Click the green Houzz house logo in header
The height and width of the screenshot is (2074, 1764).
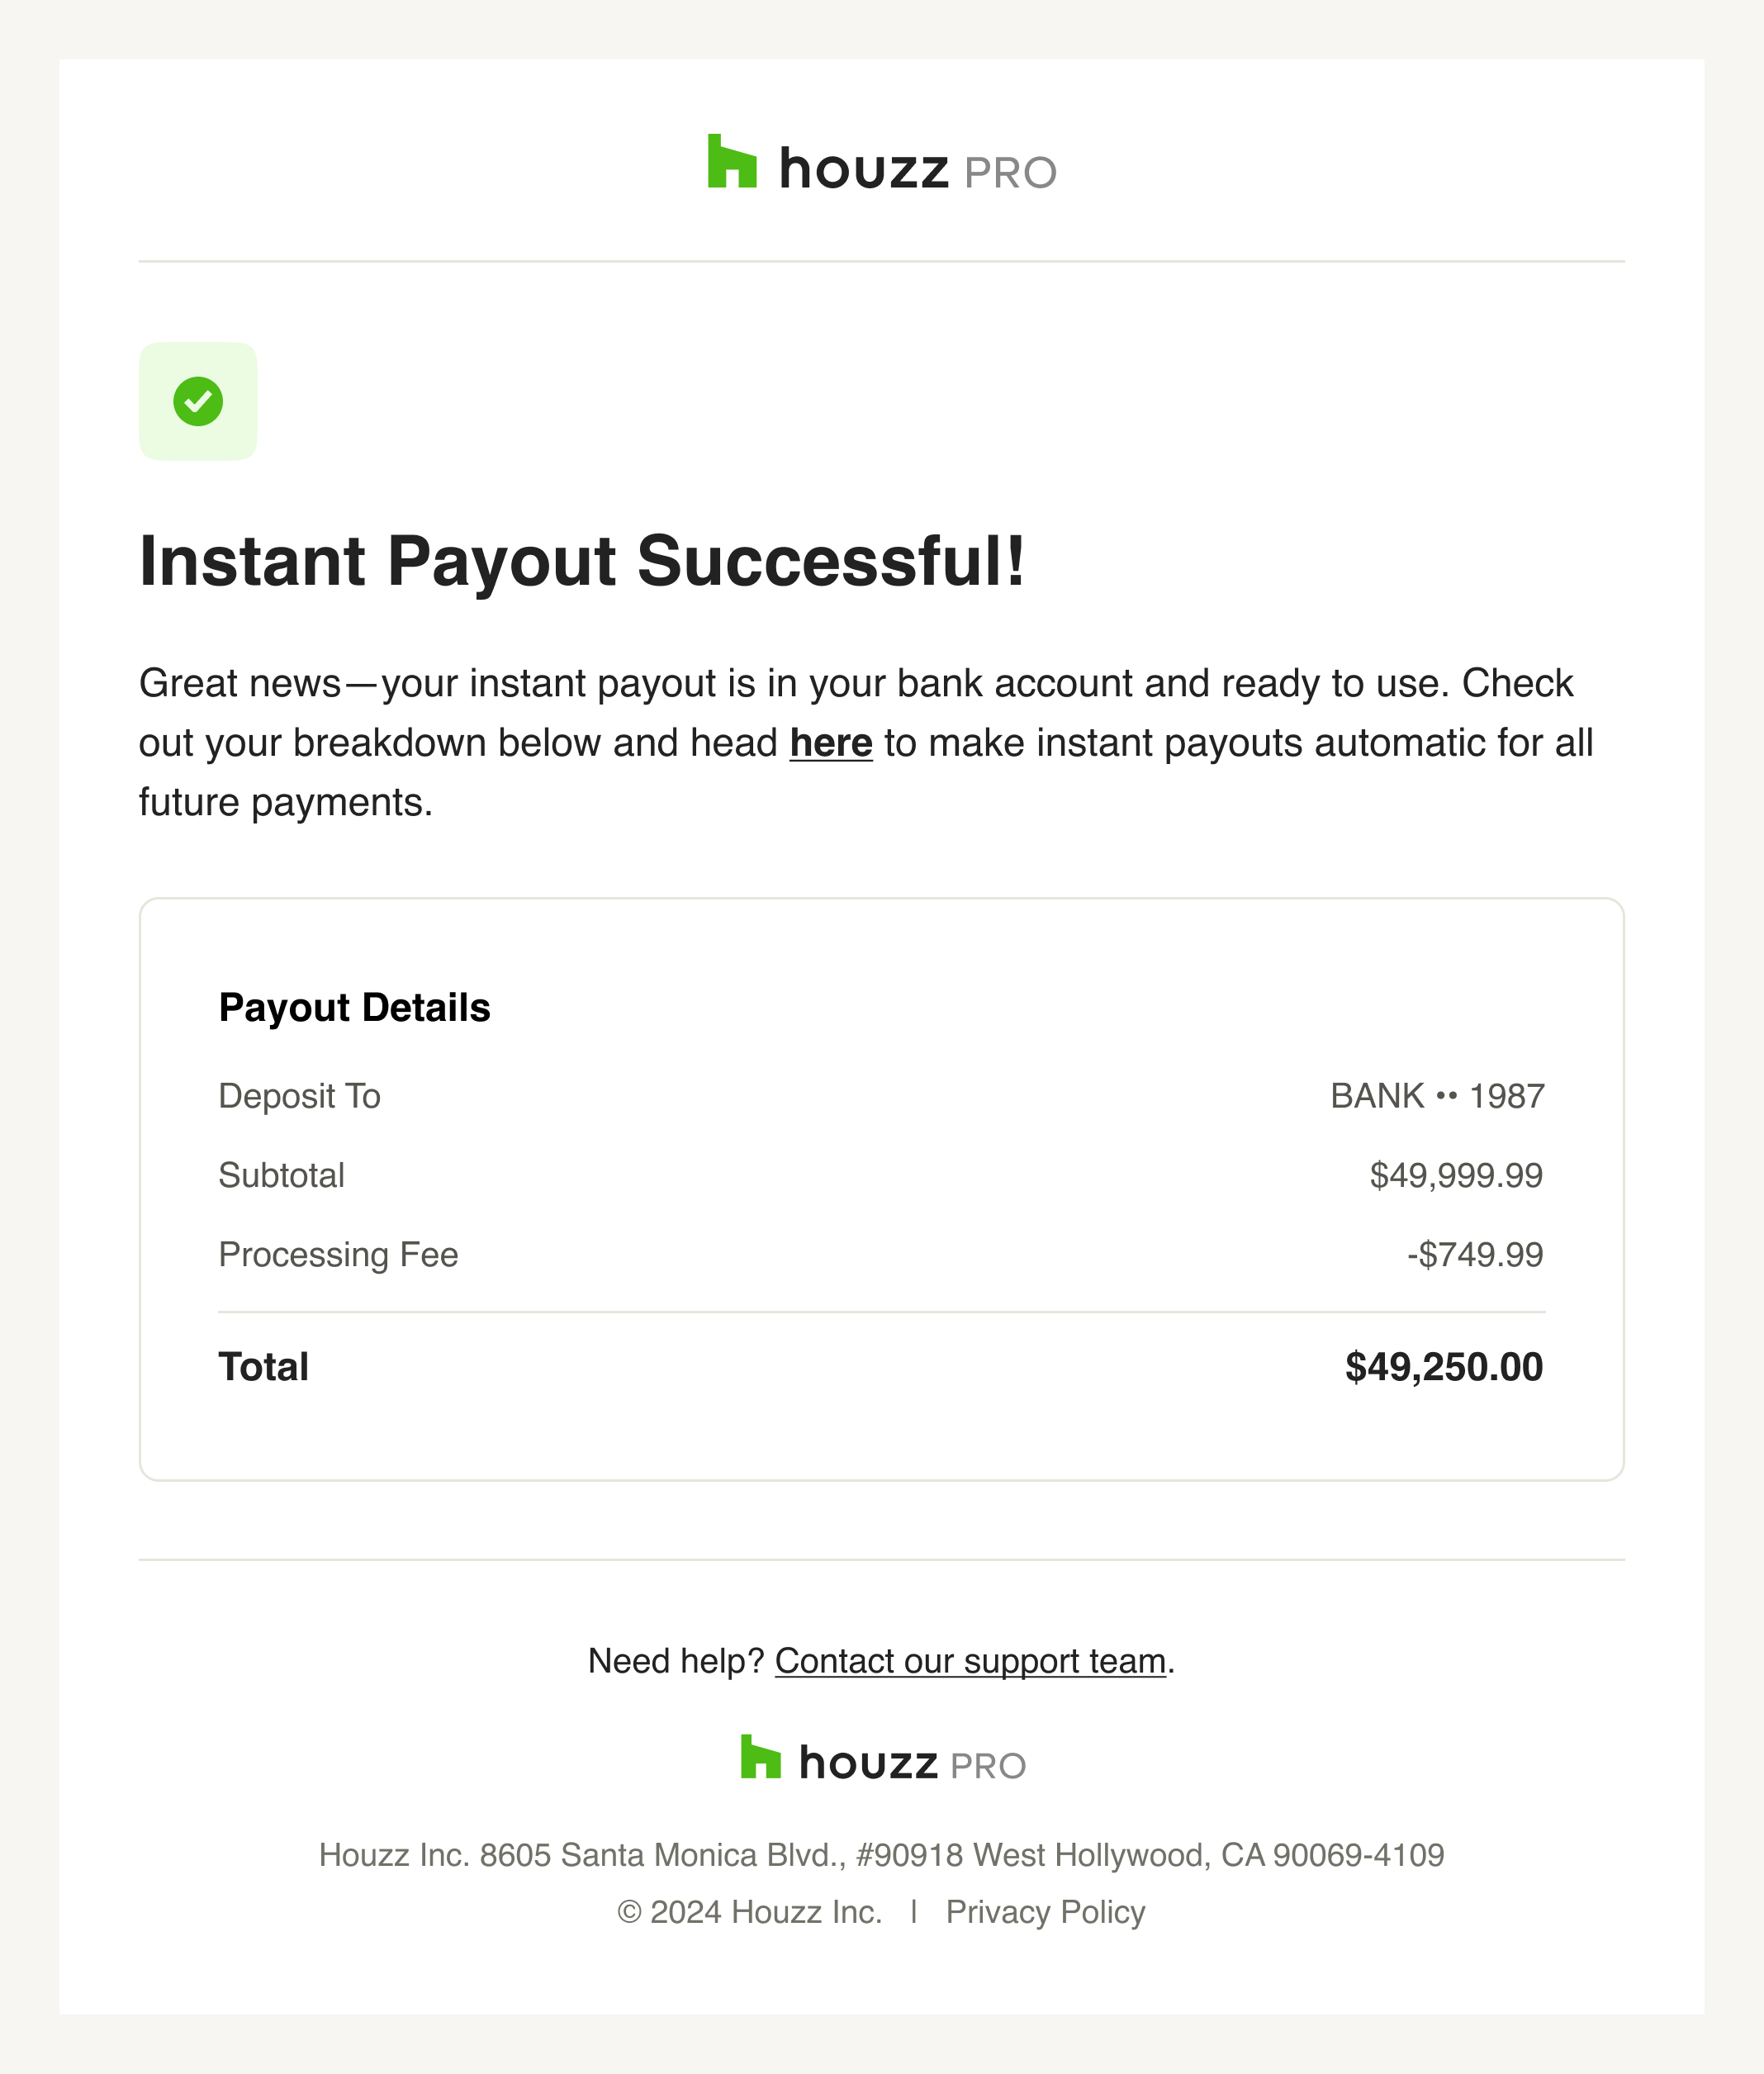[x=732, y=162]
